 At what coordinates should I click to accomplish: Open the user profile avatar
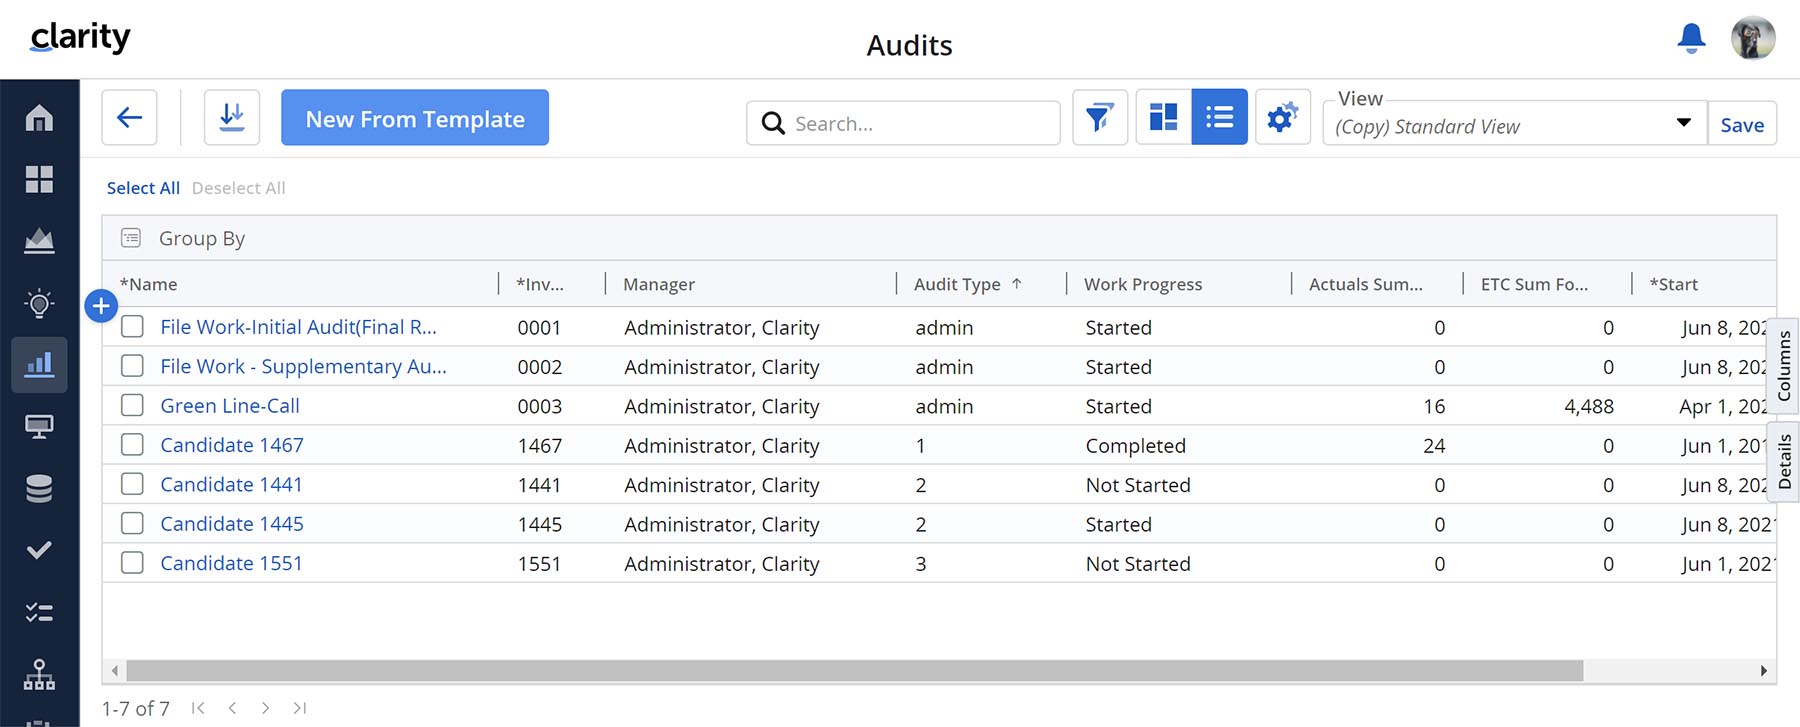1753,38
